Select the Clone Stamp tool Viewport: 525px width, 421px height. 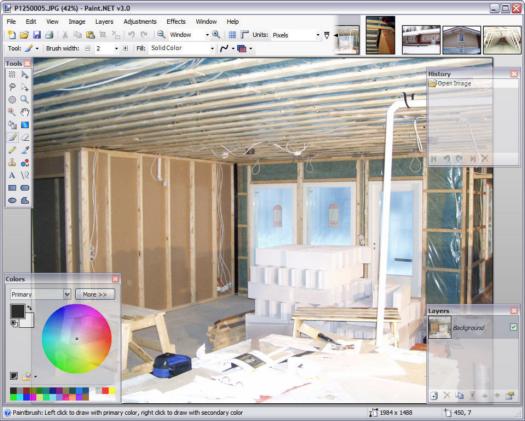pos(12,163)
